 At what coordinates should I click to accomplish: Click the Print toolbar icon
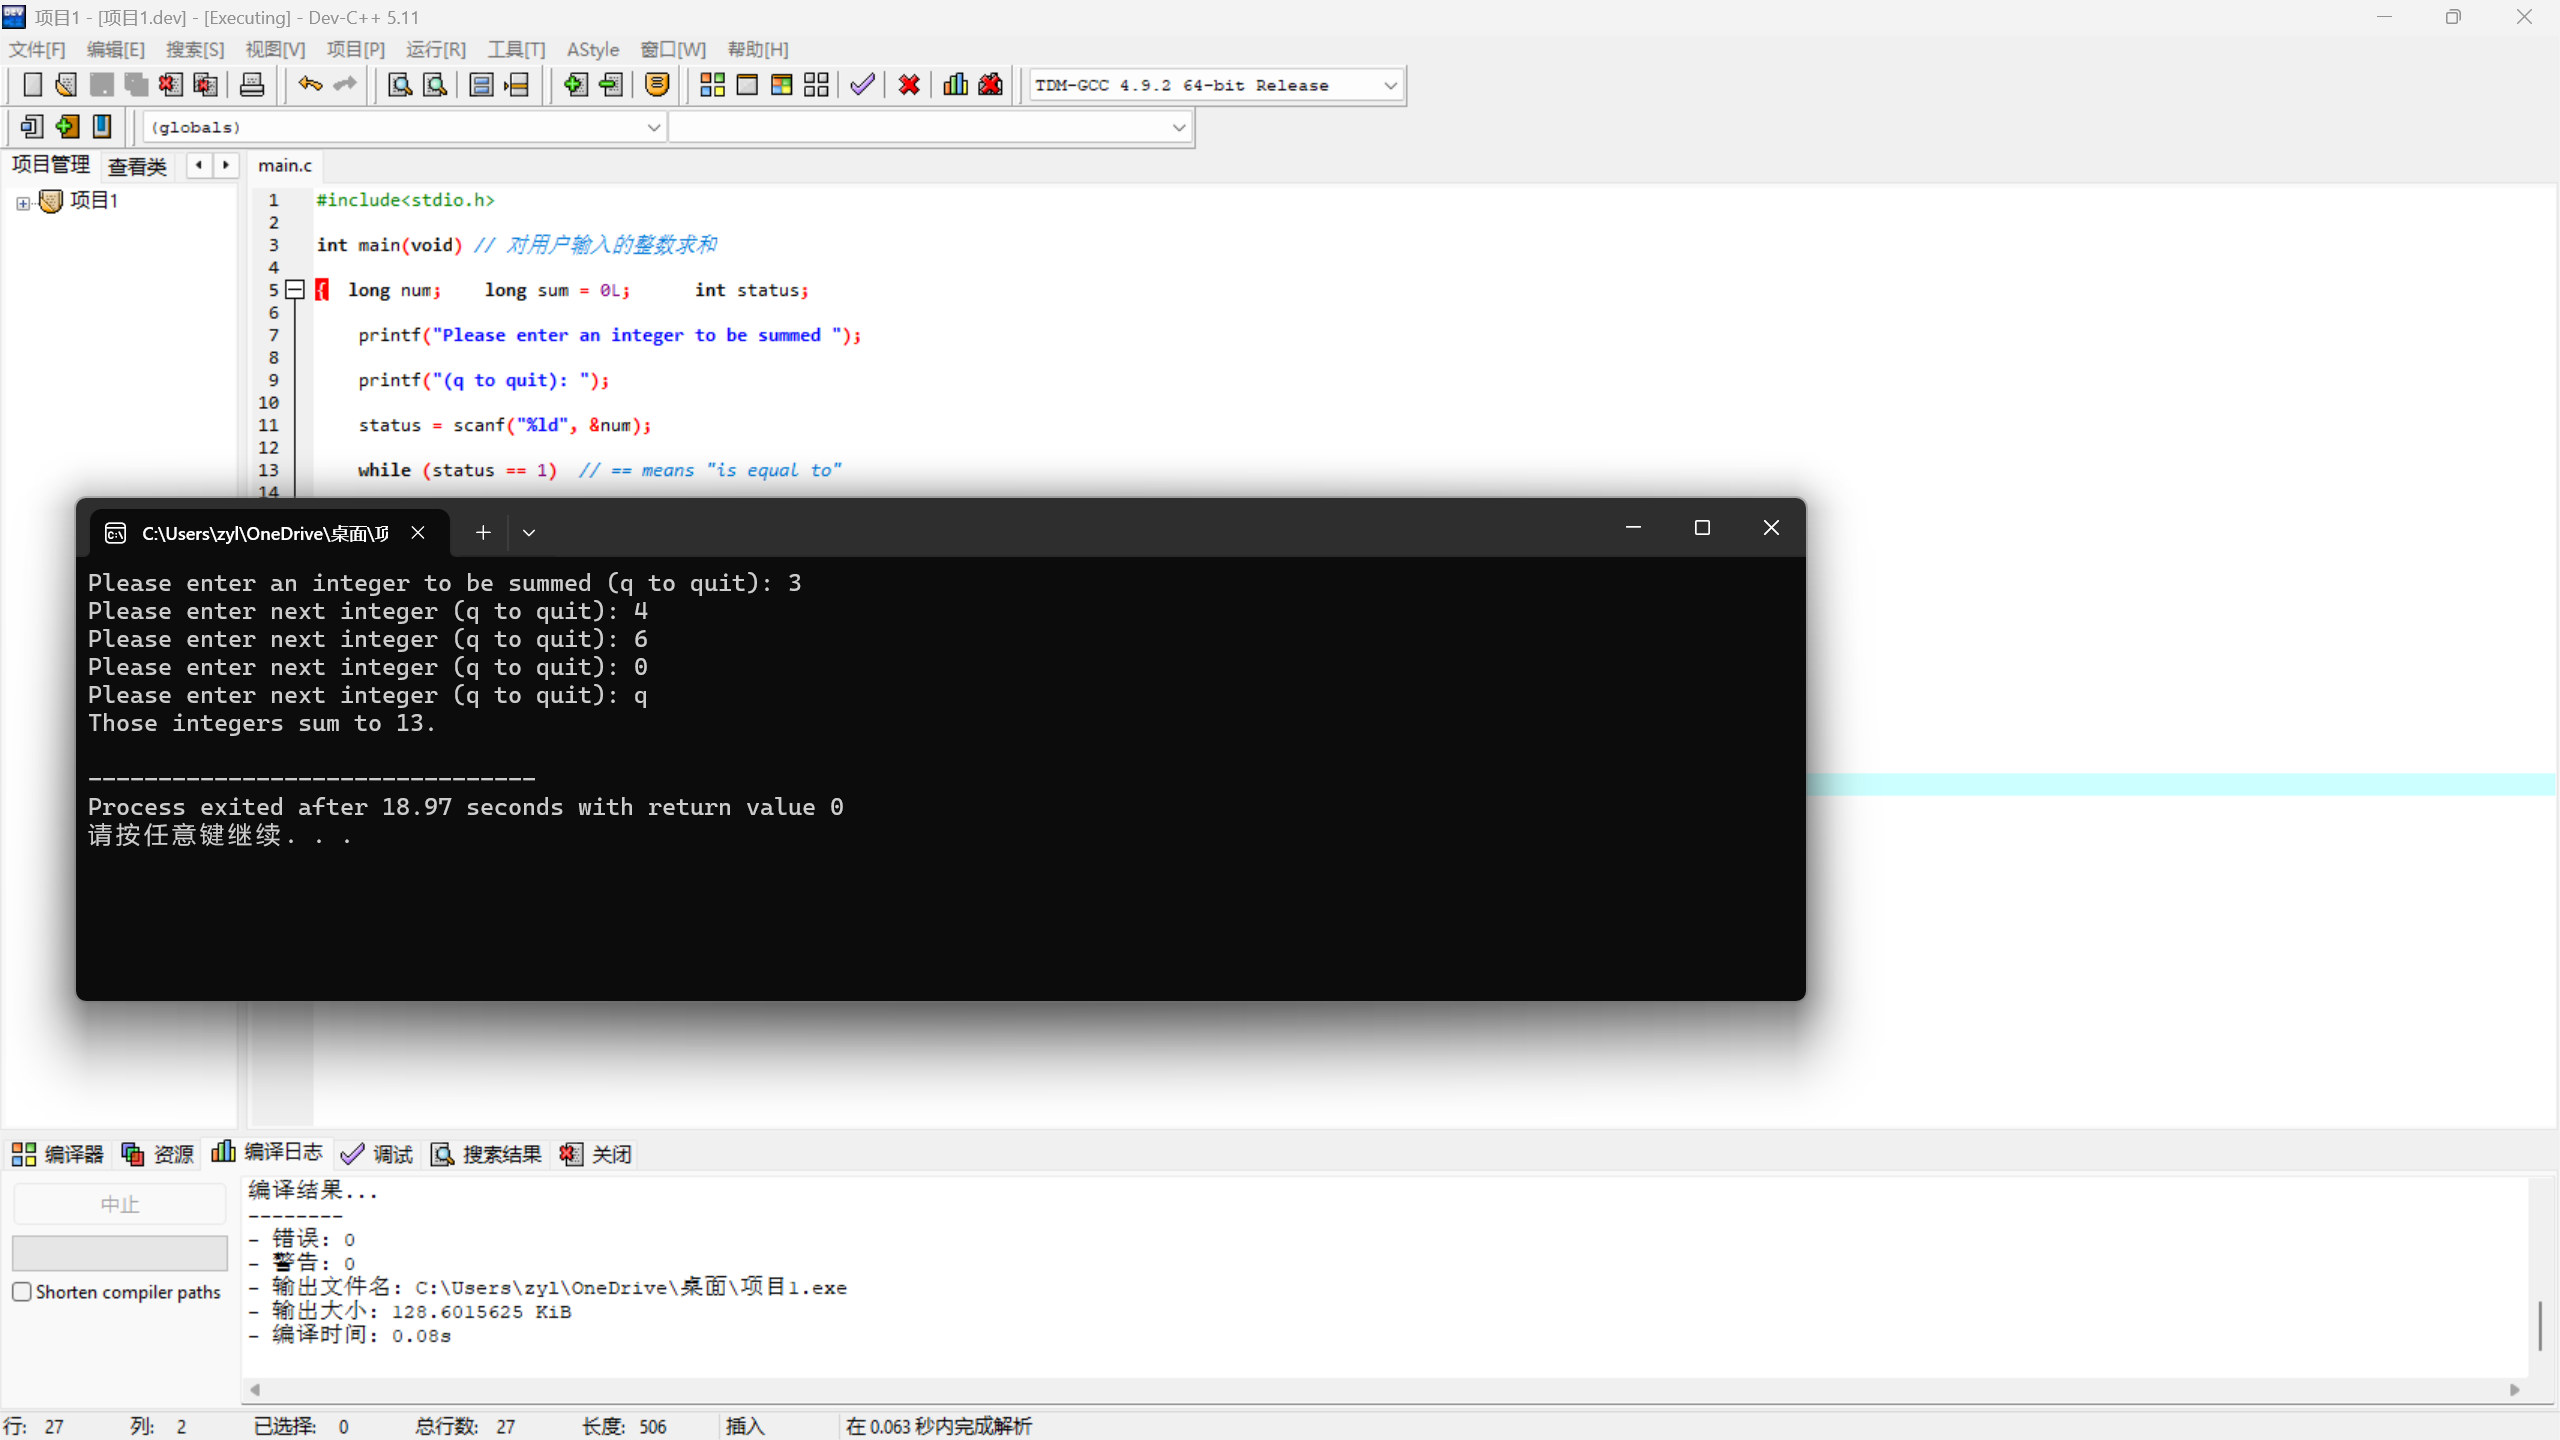click(x=252, y=85)
